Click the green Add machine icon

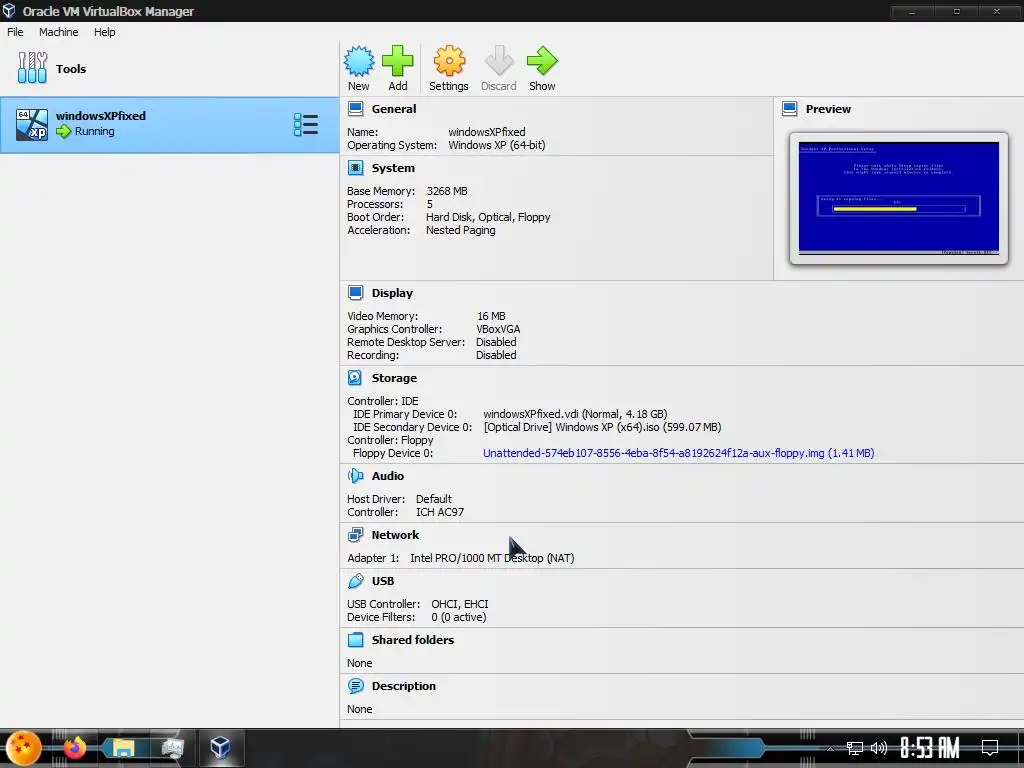click(x=397, y=61)
